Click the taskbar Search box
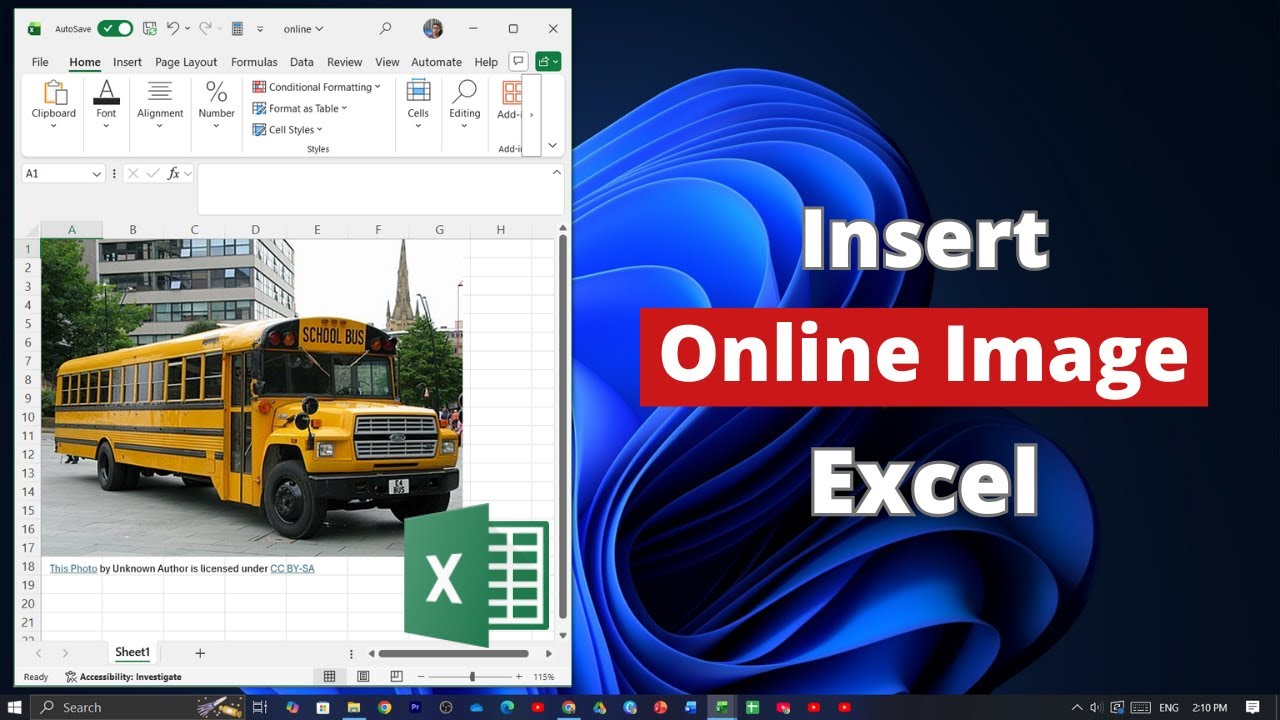 coord(138,707)
